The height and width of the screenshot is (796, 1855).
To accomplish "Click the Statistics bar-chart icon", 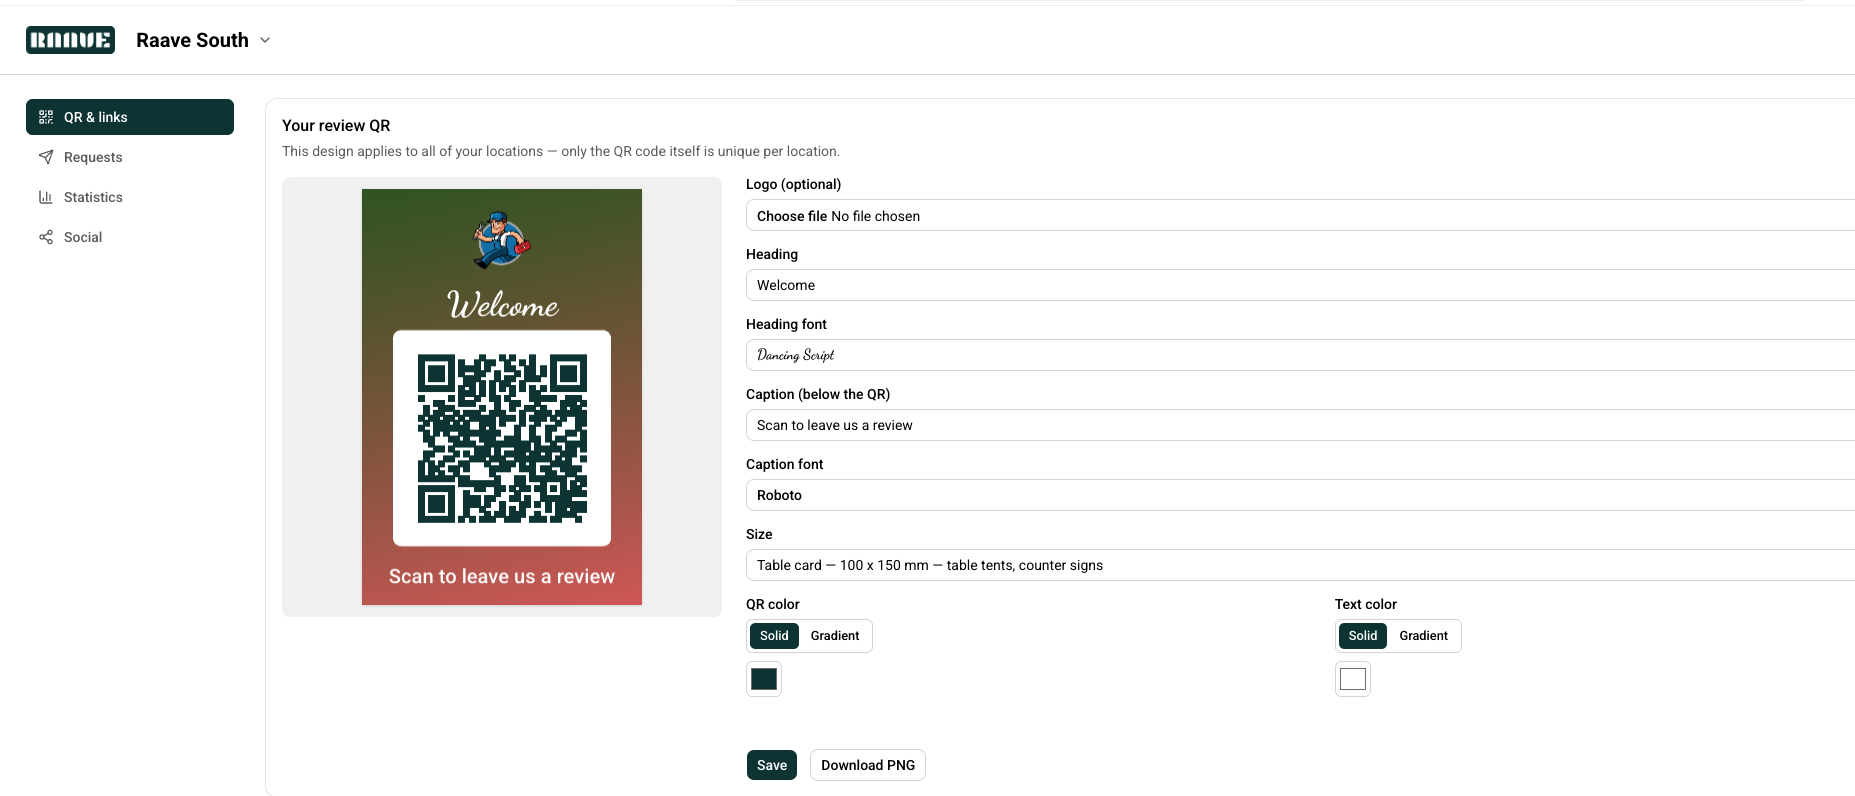I will (46, 197).
